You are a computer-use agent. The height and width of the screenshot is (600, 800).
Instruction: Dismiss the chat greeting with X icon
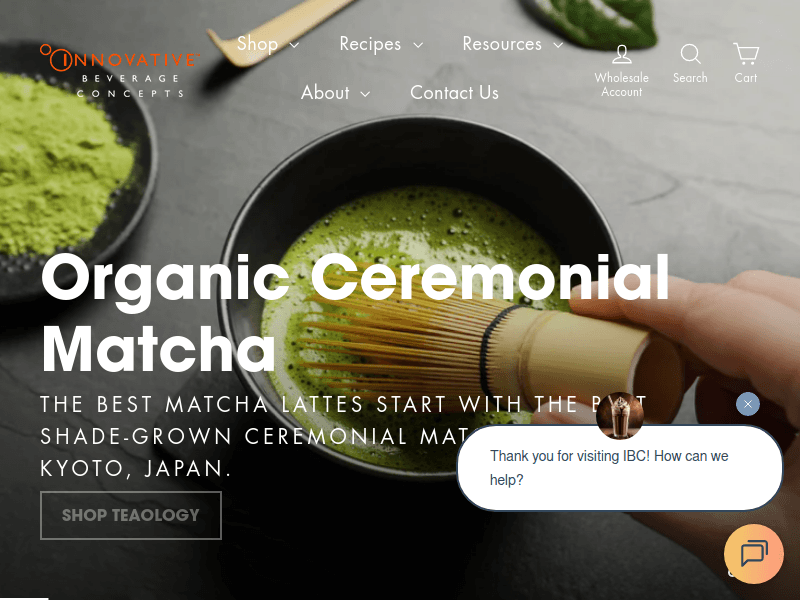point(748,404)
